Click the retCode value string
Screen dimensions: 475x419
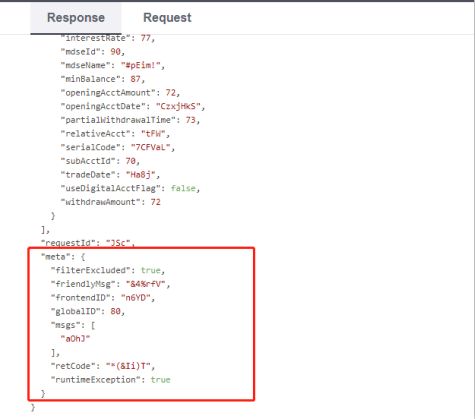pyautogui.click(x=128, y=366)
